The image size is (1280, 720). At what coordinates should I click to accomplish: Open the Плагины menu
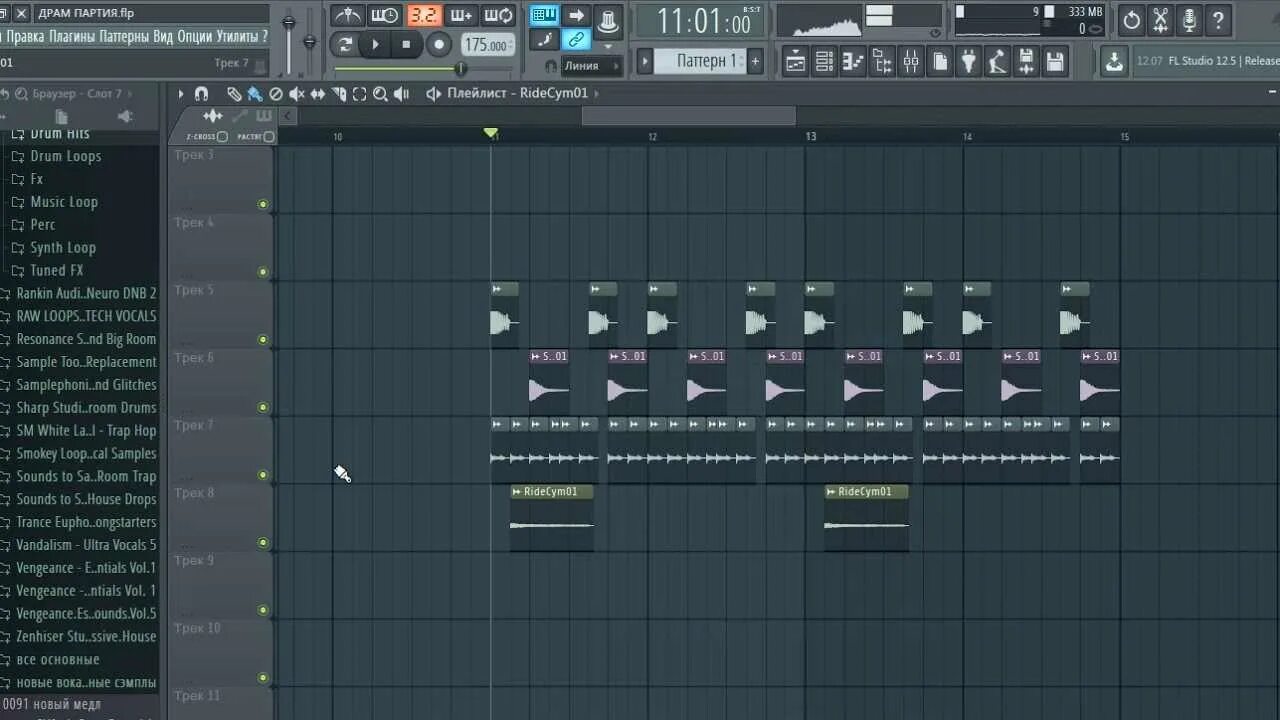pyautogui.click(x=72, y=37)
